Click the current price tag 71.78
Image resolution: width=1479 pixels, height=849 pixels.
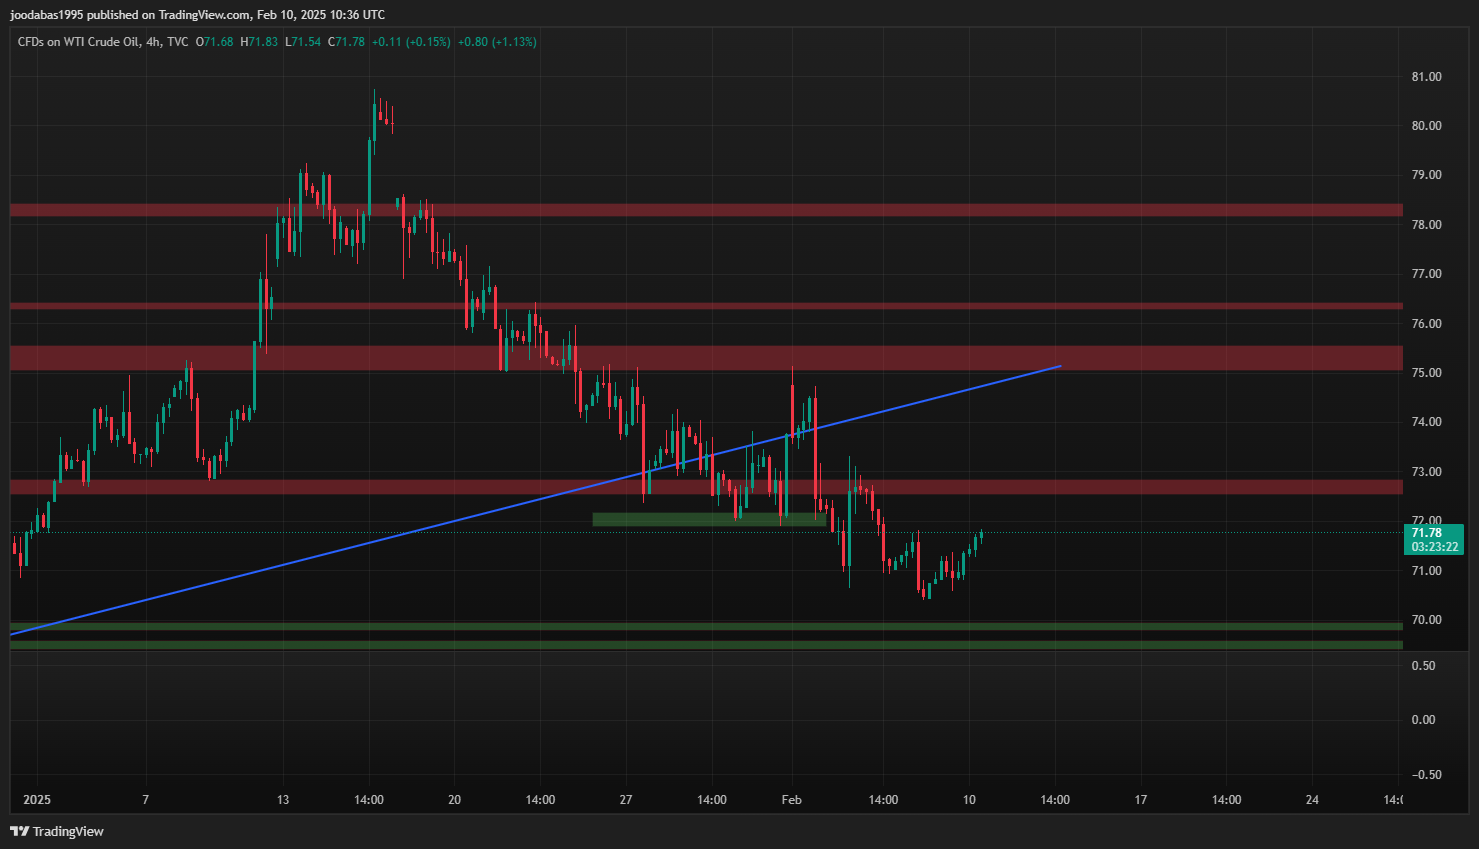[x=1427, y=533]
